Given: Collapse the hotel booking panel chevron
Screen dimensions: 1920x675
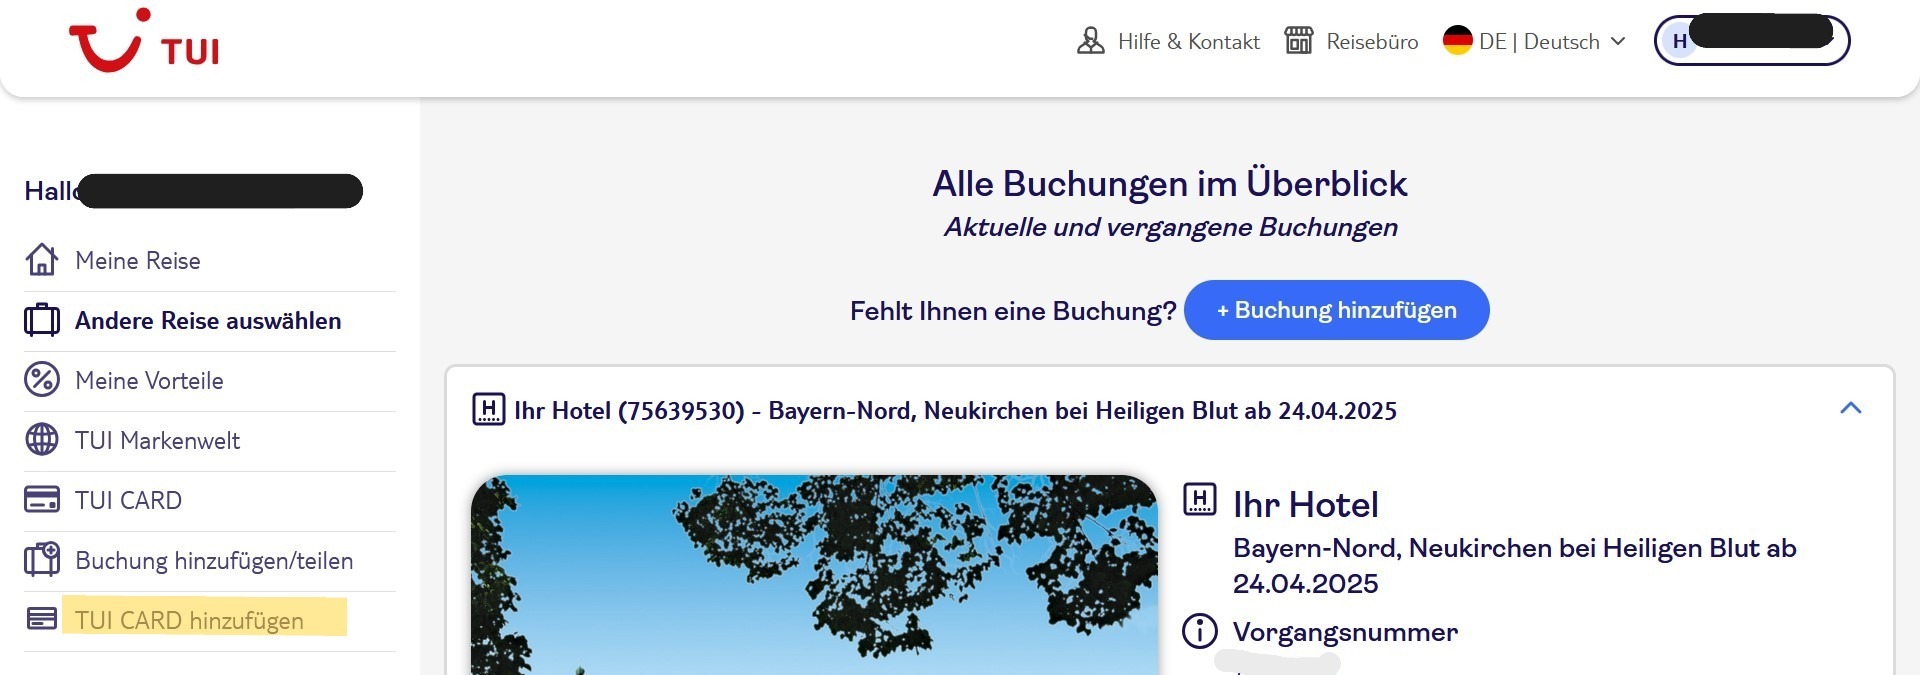Looking at the screenshot, I should [x=1850, y=408].
